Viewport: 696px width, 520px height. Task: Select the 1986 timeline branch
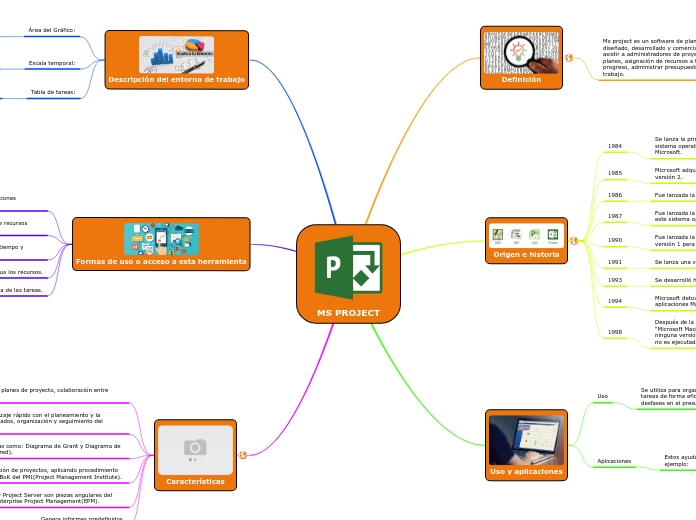coord(615,195)
